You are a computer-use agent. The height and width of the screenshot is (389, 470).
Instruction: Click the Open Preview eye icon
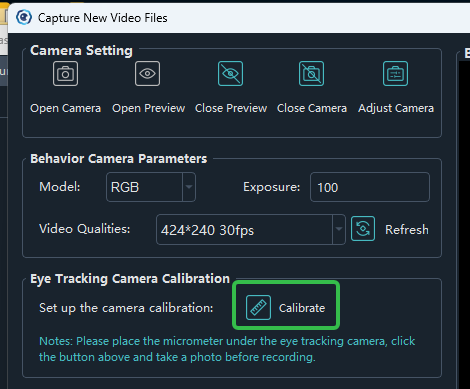(x=147, y=74)
